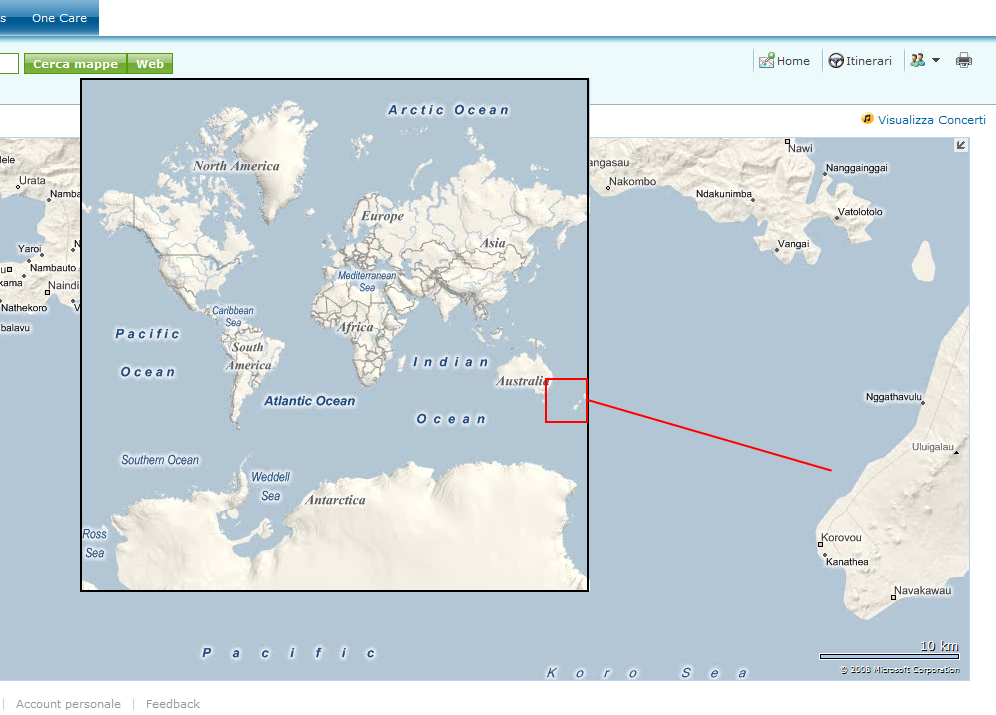Open the One Care tab
The image size is (996, 715).
tap(60, 18)
